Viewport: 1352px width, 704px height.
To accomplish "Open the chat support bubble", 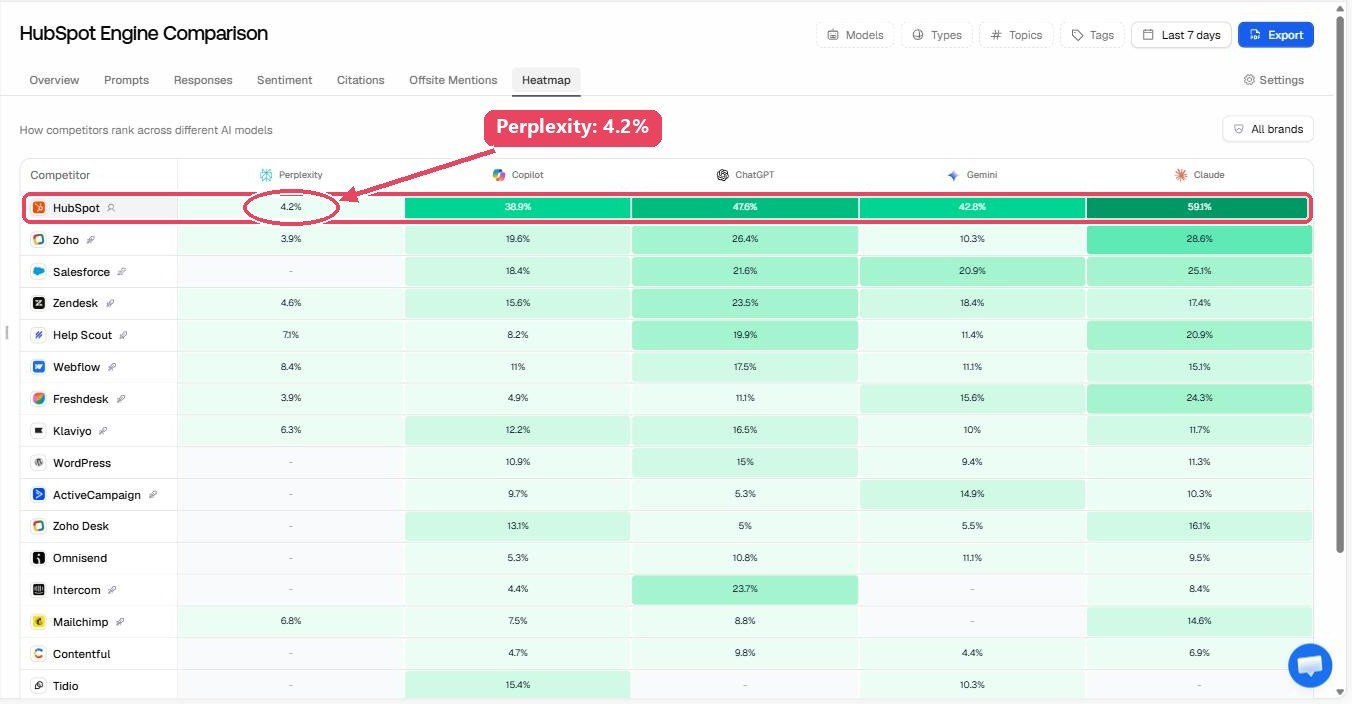I will 1310,665.
